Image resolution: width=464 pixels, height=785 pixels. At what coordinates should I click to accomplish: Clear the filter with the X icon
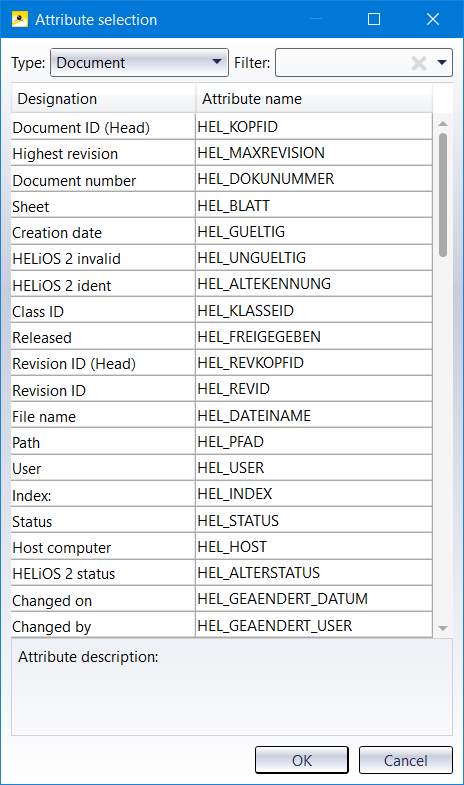[418, 63]
